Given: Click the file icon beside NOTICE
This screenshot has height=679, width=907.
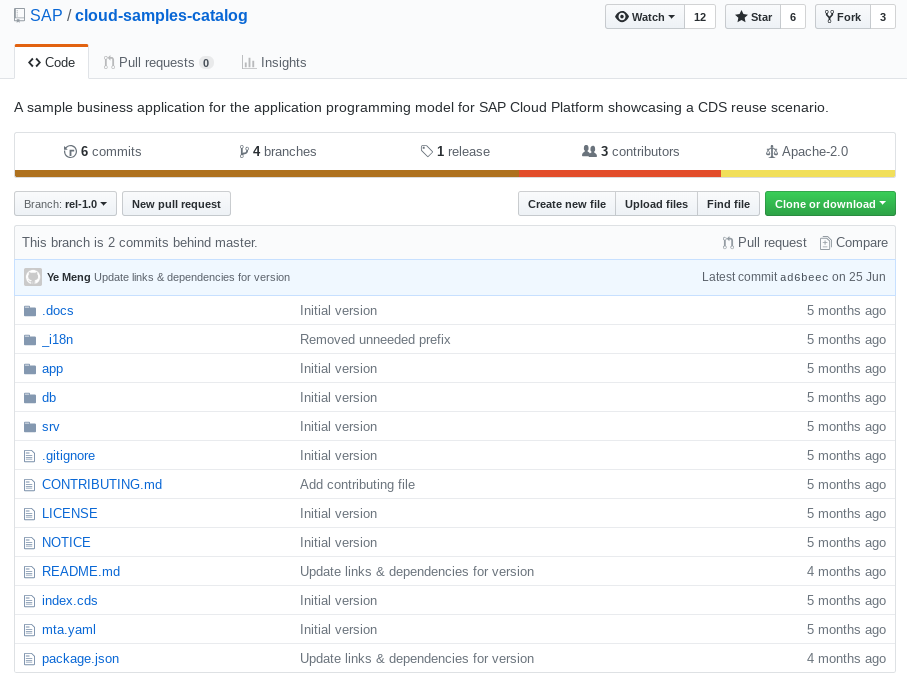Looking at the screenshot, I should (x=30, y=543).
